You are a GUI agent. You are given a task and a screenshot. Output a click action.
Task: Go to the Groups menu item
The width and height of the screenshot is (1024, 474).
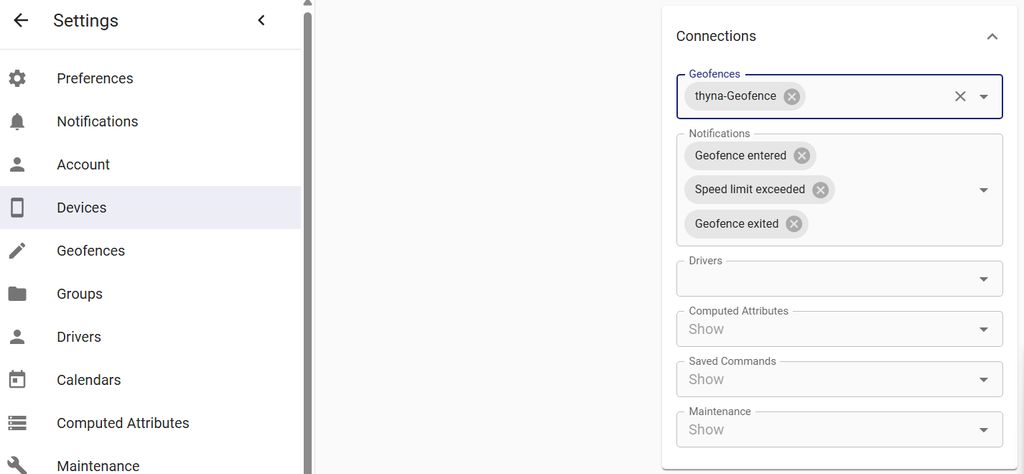[80, 294]
